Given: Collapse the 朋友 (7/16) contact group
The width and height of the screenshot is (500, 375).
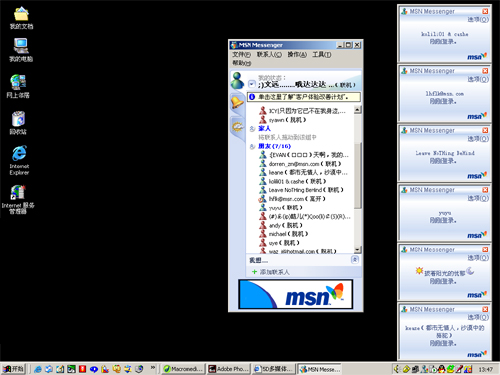Looking at the screenshot, I should point(252,146).
